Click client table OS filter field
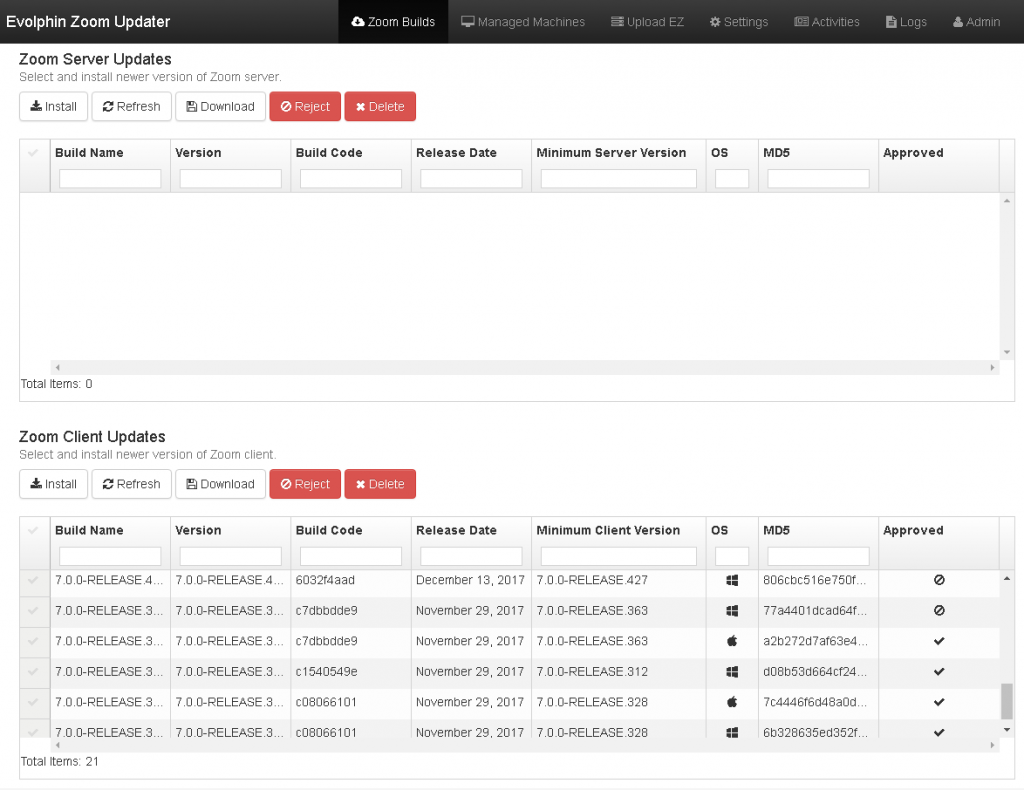 731,556
